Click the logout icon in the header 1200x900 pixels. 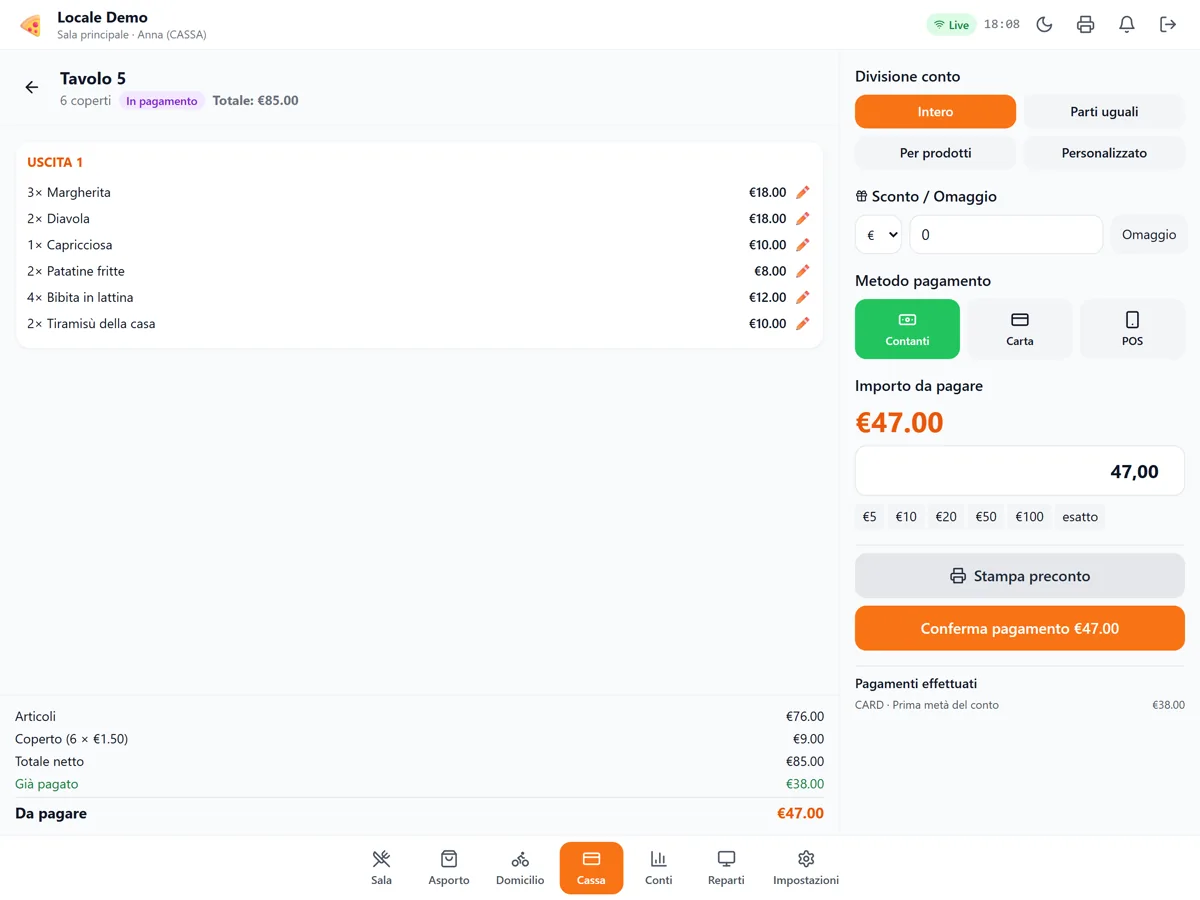pyautogui.click(x=1167, y=25)
